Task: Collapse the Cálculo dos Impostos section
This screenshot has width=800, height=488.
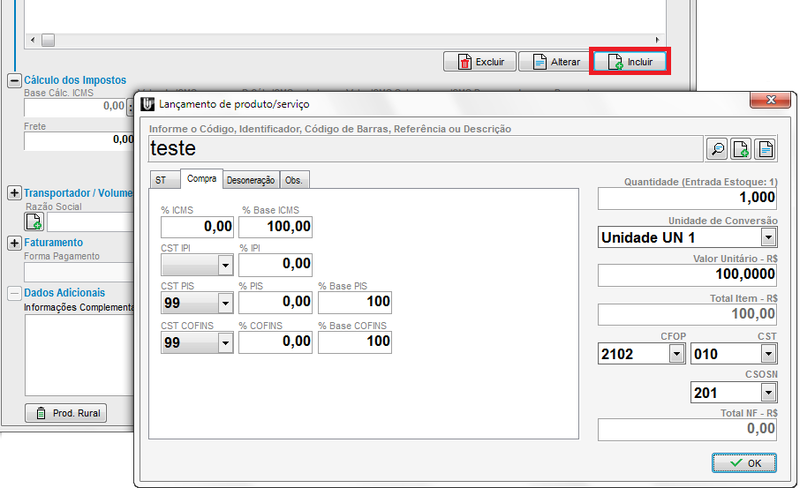Action: tap(14, 80)
